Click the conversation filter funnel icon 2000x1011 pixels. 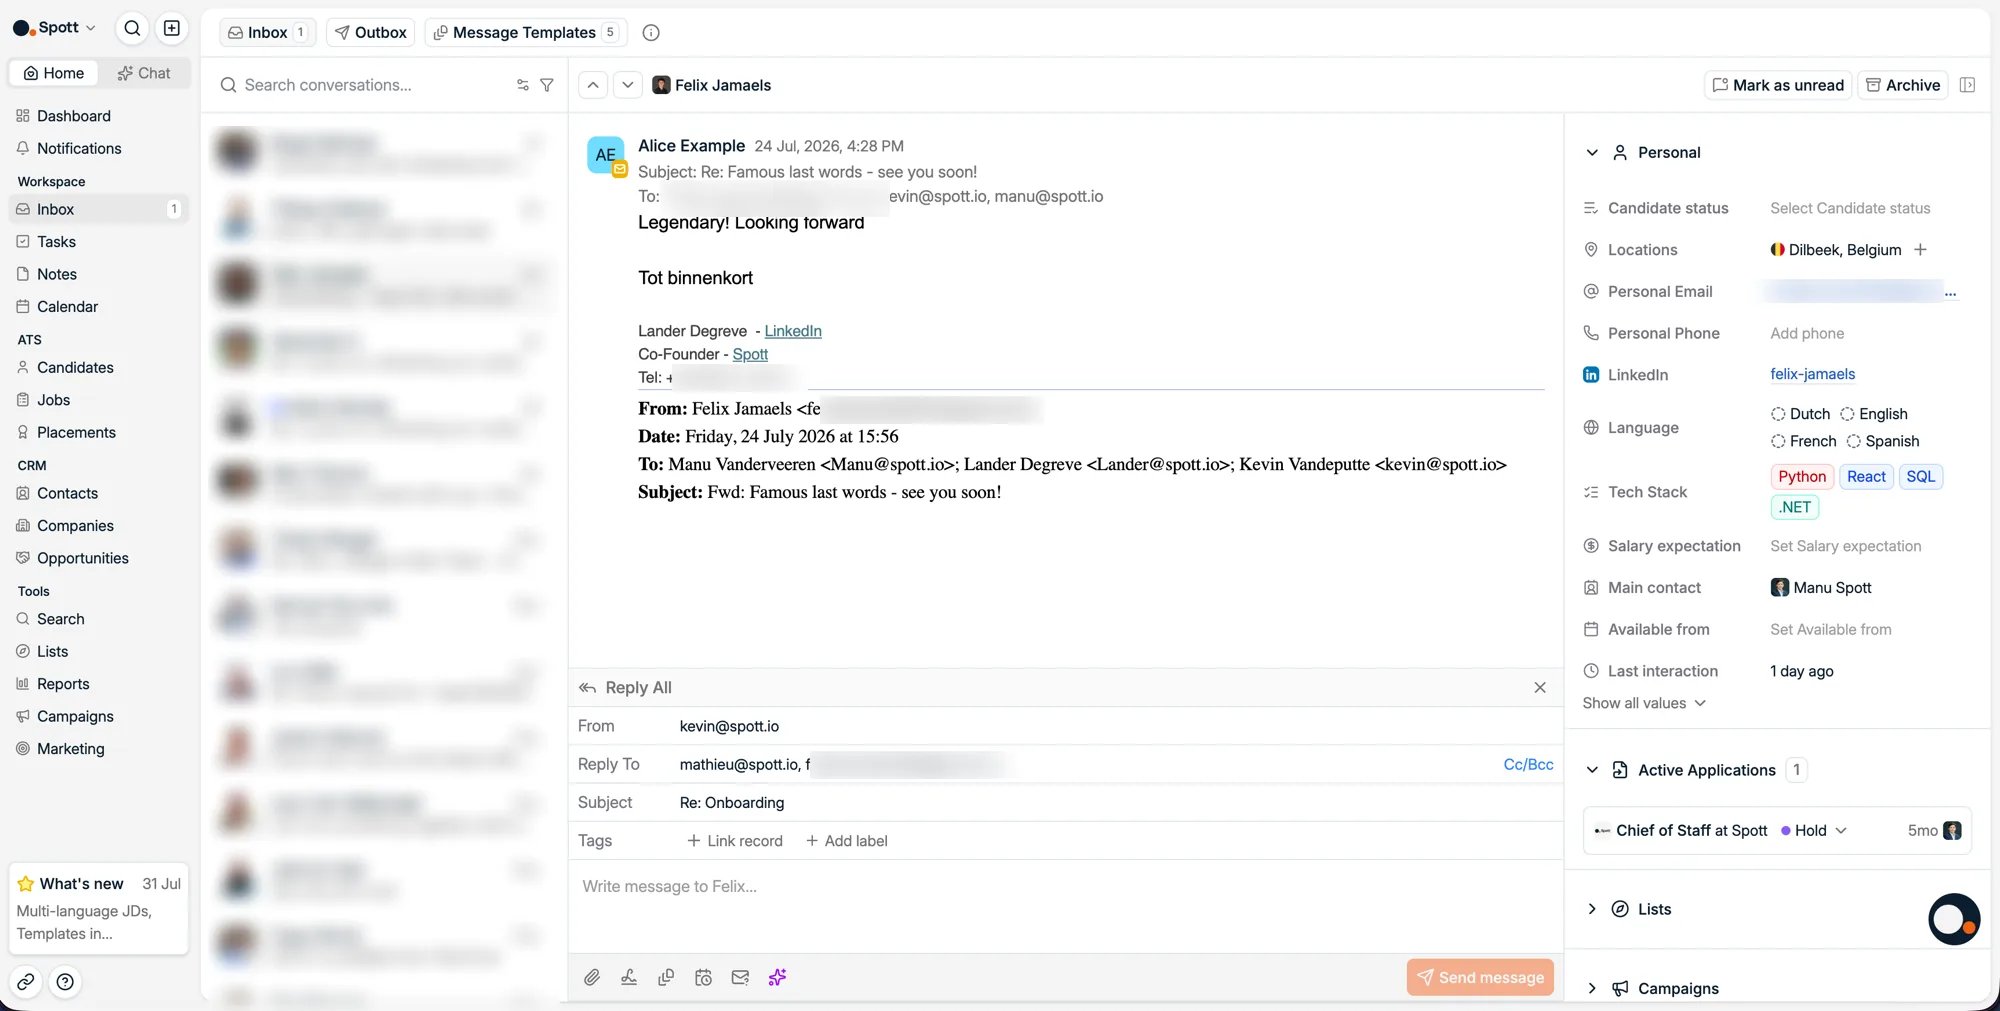(x=547, y=85)
